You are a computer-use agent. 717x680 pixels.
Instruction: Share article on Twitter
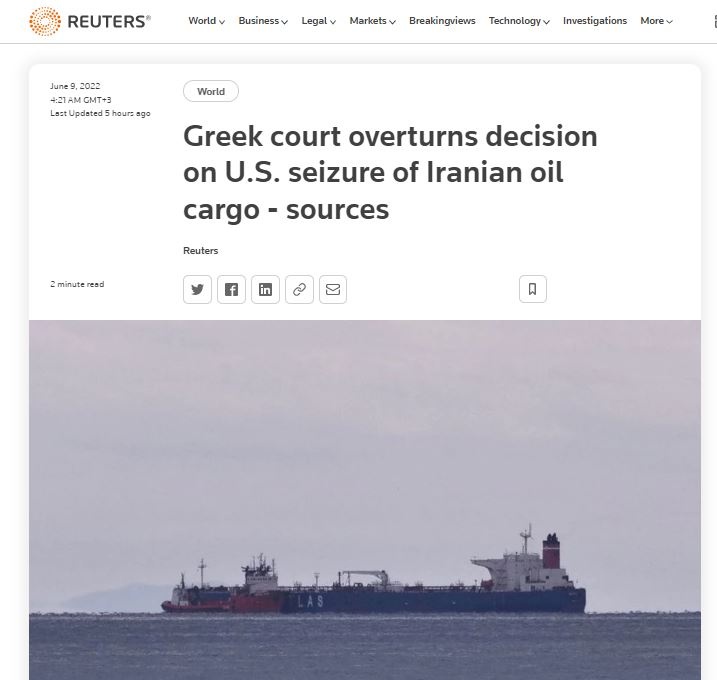[x=197, y=289]
